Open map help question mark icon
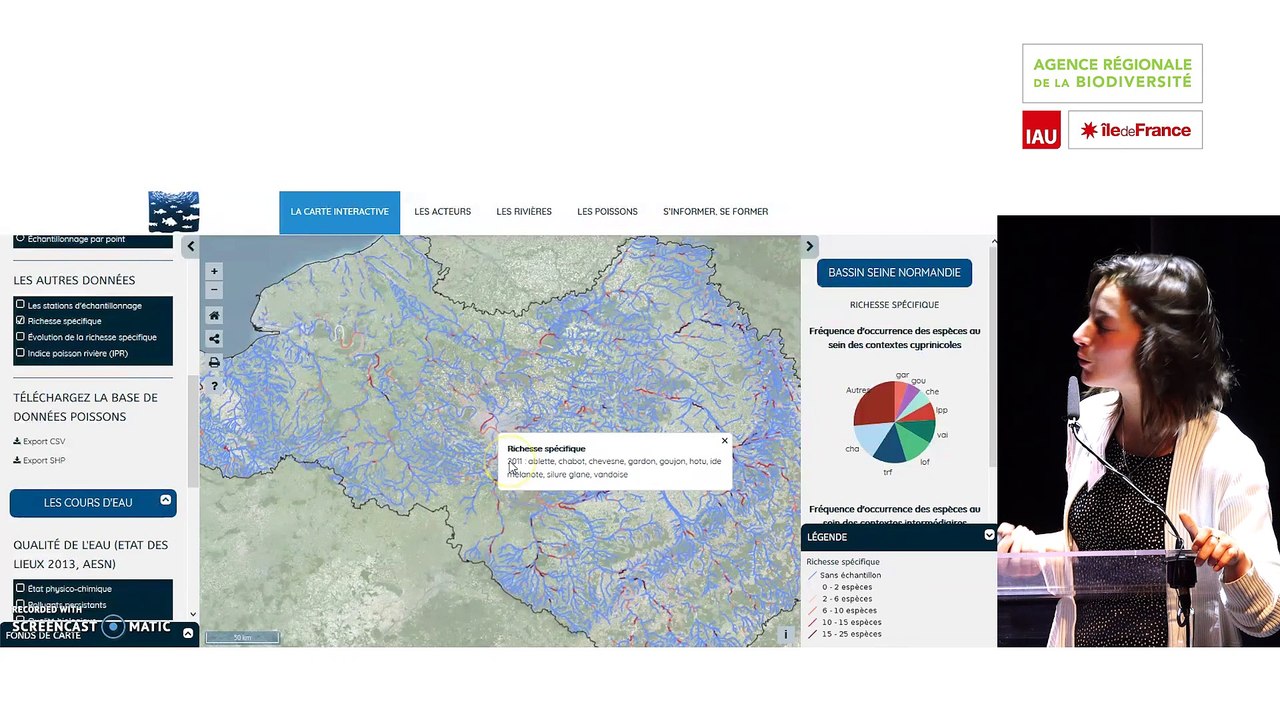The image size is (1280, 720). 214,386
